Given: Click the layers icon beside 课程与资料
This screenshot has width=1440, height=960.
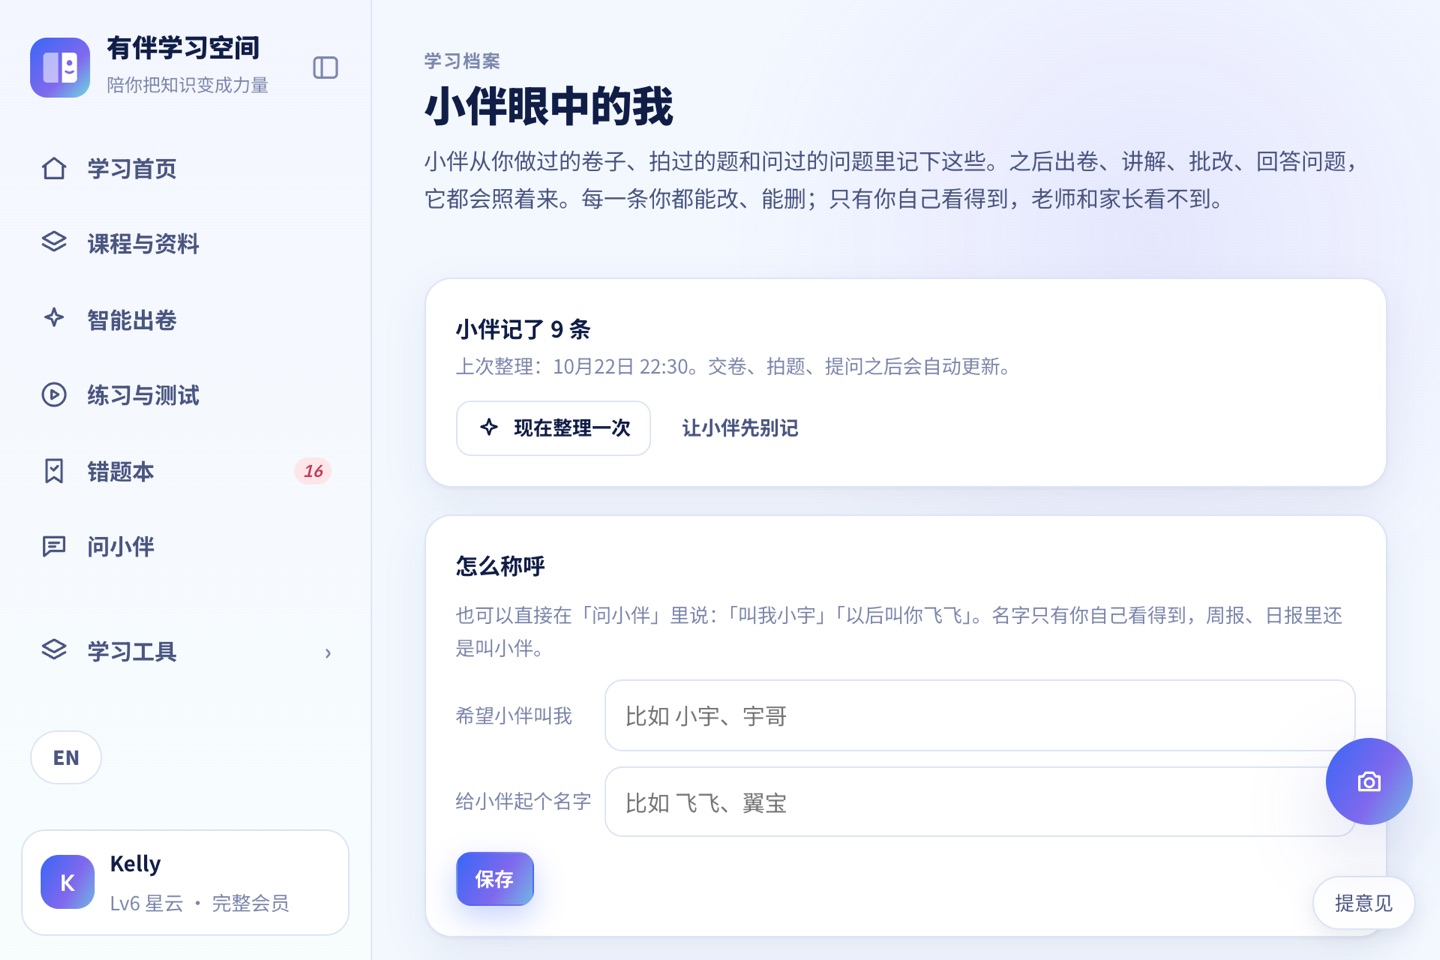Looking at the screenshot, I should pos(54,243).
